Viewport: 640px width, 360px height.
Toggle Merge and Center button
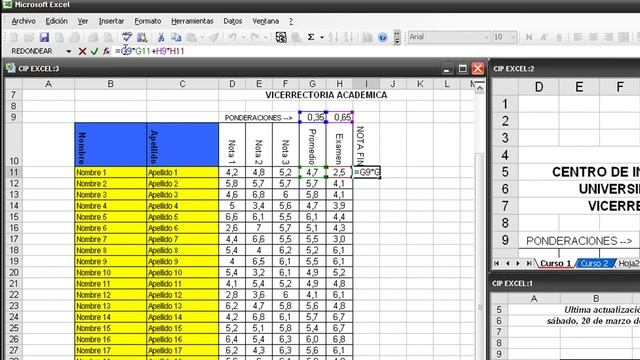coord(623,38)
